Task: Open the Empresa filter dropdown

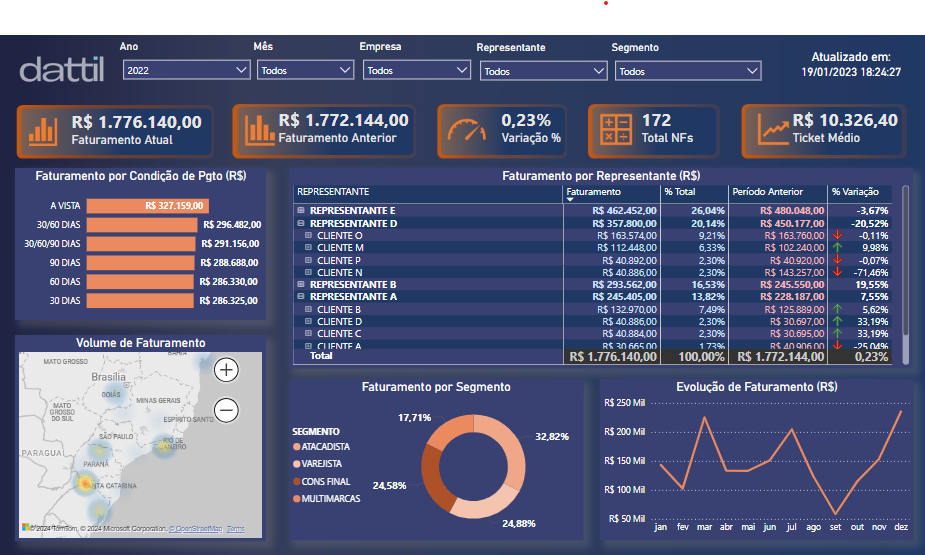Action: [x=416, y=70]
